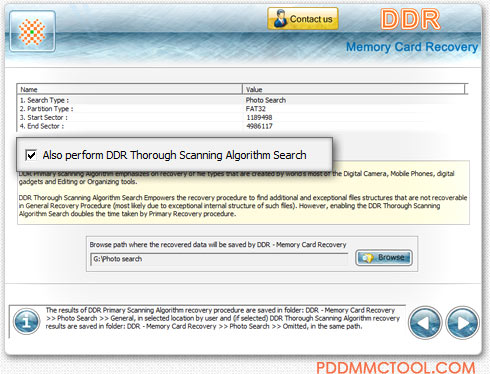The image size is (490, 374).
Task: Click the 'Memory Card Recovery' title text
Action: [x=412, y=47]
